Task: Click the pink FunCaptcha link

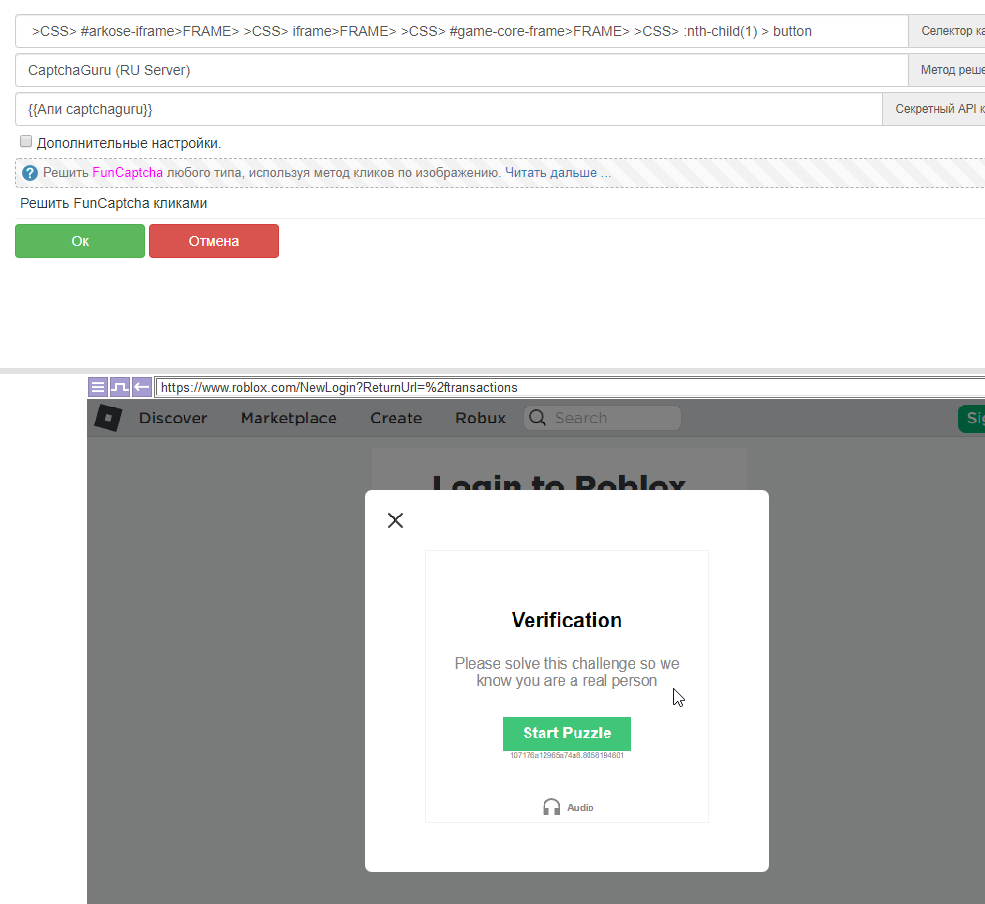Action: pyautogui.click(x=127, y=173)
